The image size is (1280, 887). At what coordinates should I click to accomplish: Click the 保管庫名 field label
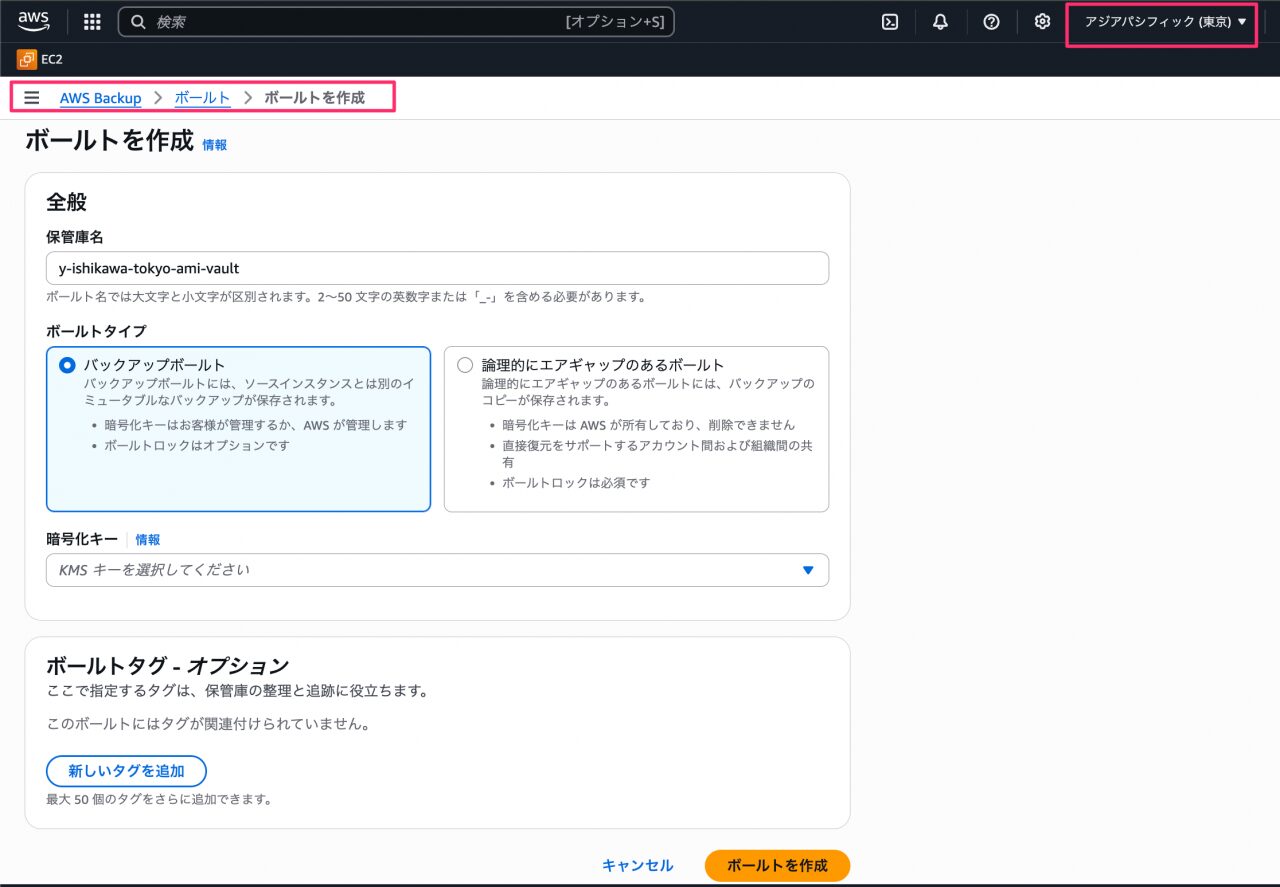[x=75, y=237]
